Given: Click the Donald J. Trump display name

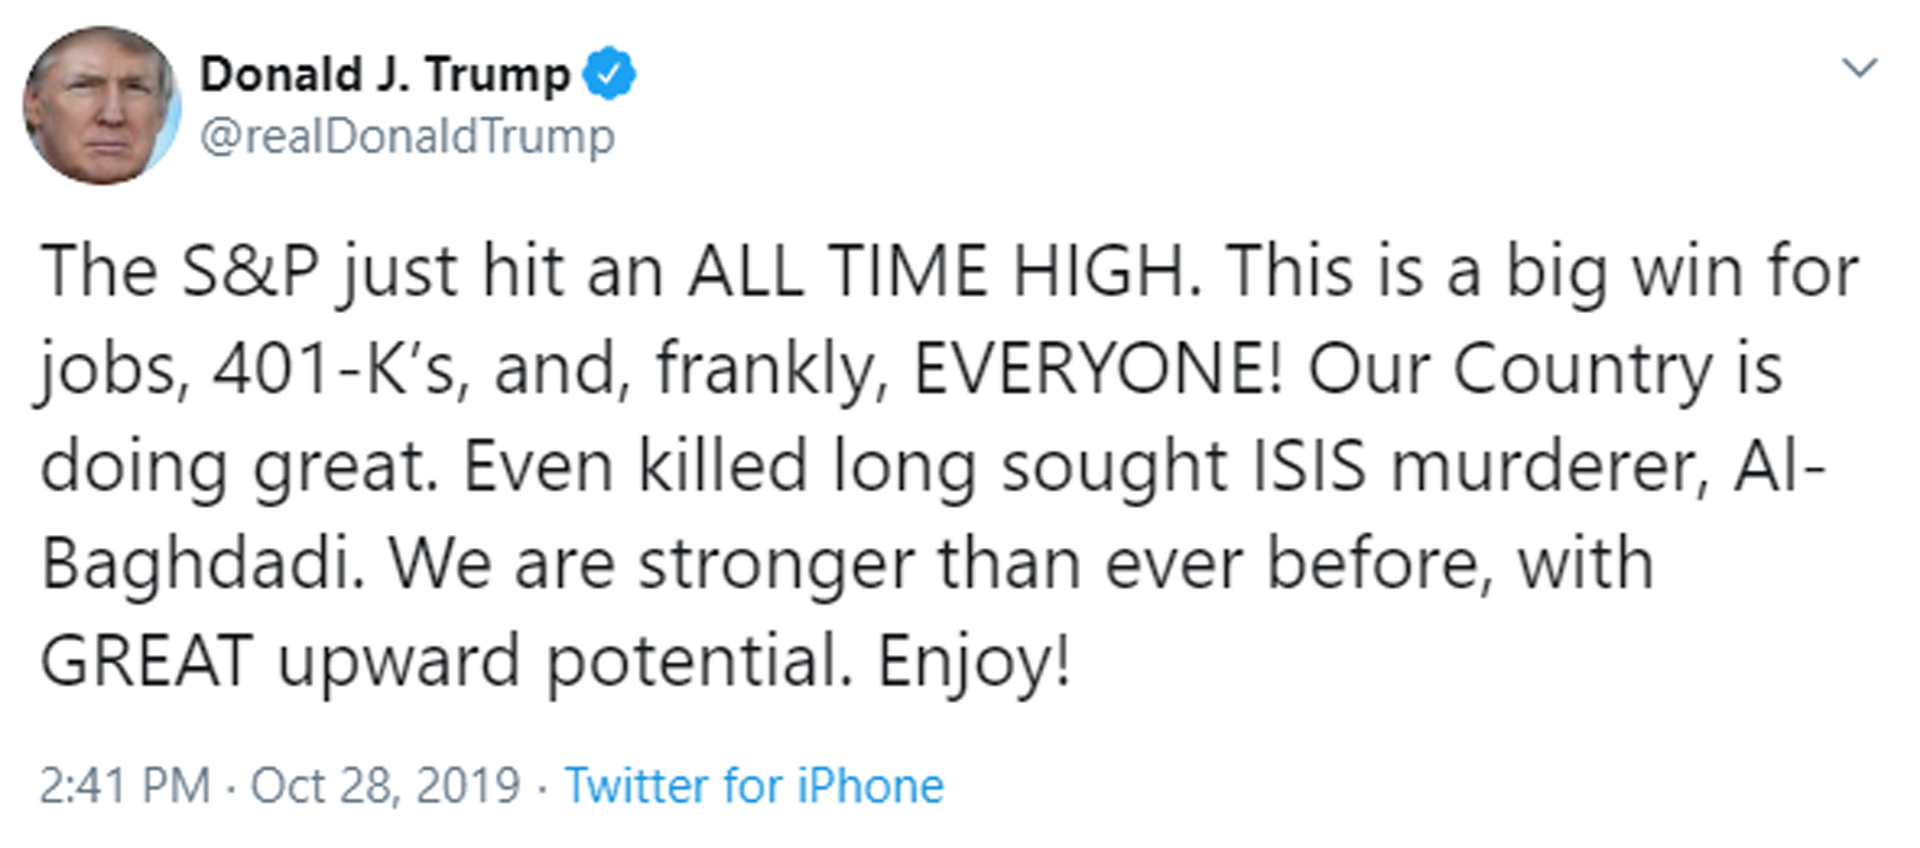Looking at the screenshot, I should [385, 75].
